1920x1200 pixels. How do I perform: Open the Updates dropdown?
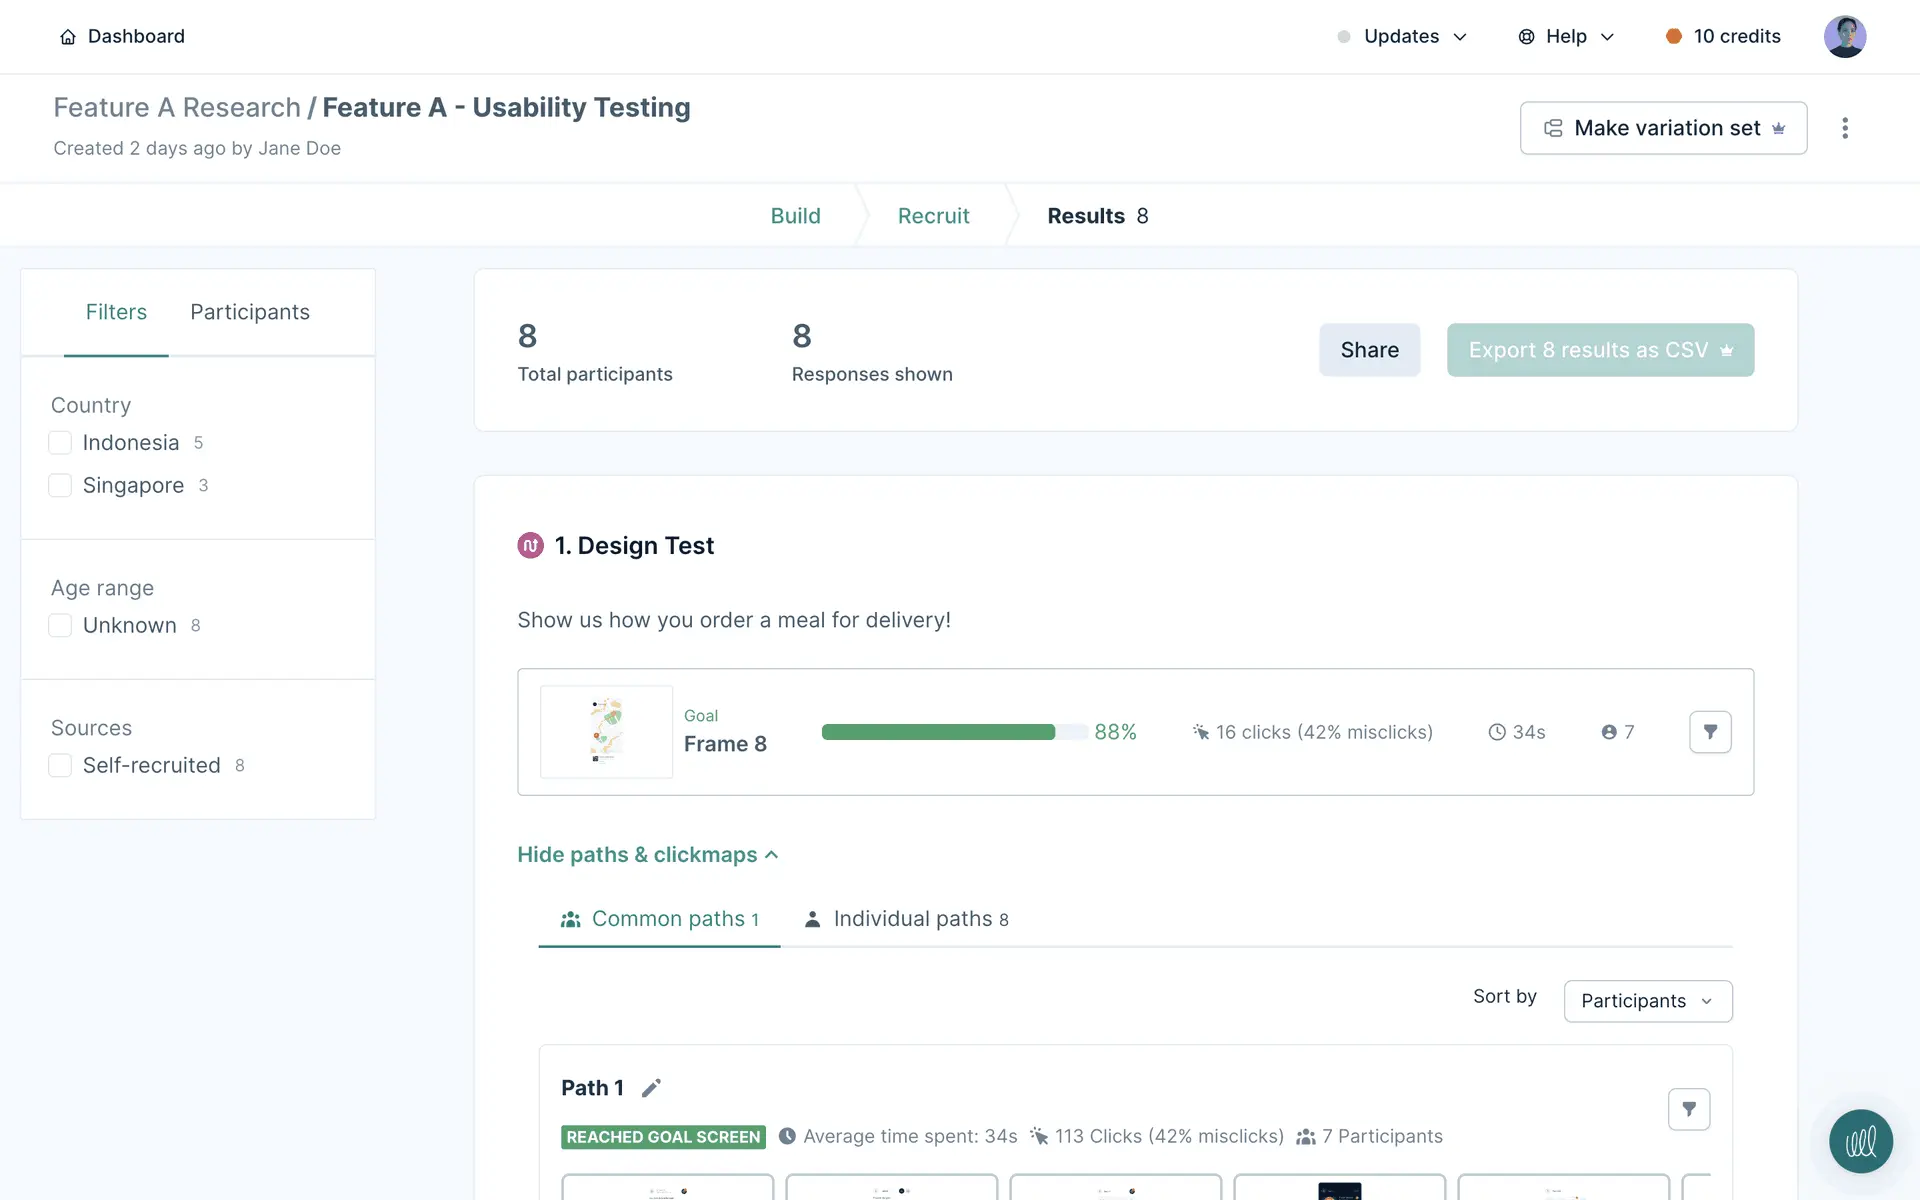coord(1402,37)
